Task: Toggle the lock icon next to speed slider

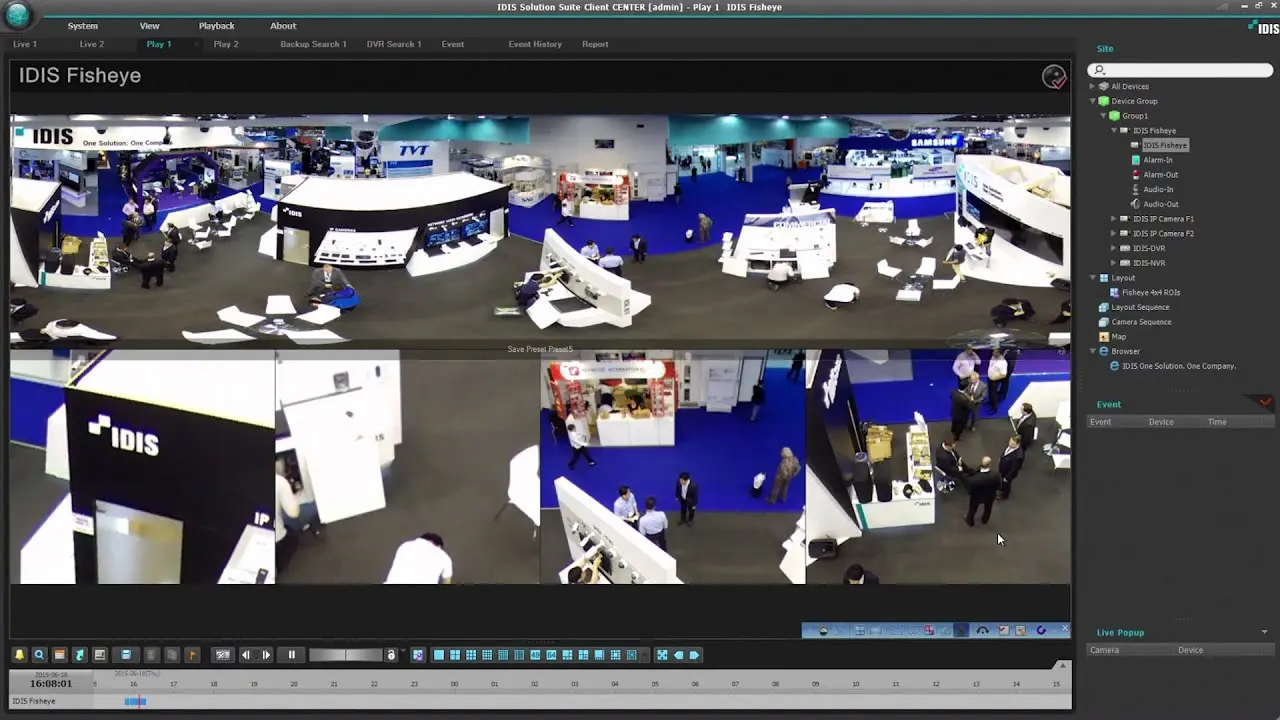Action: 391,655
